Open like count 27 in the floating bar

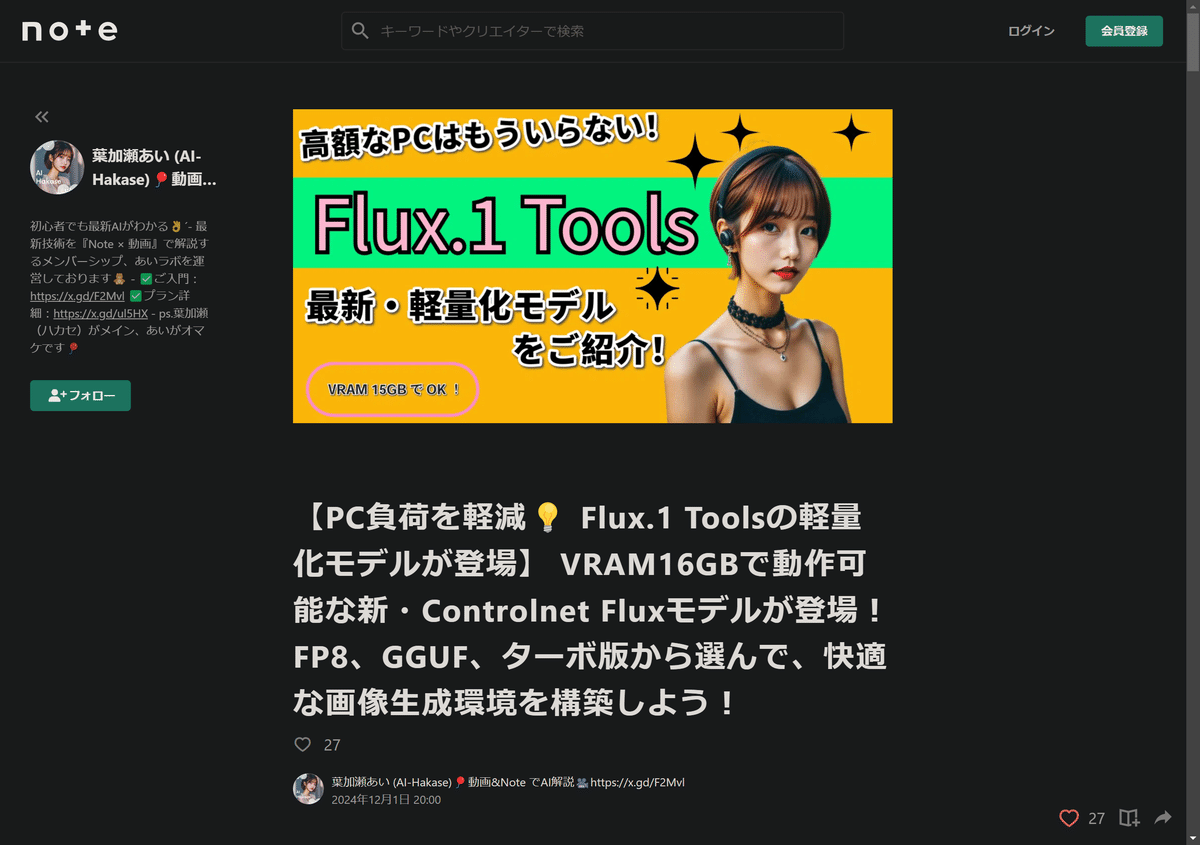tap(1097, 818)
